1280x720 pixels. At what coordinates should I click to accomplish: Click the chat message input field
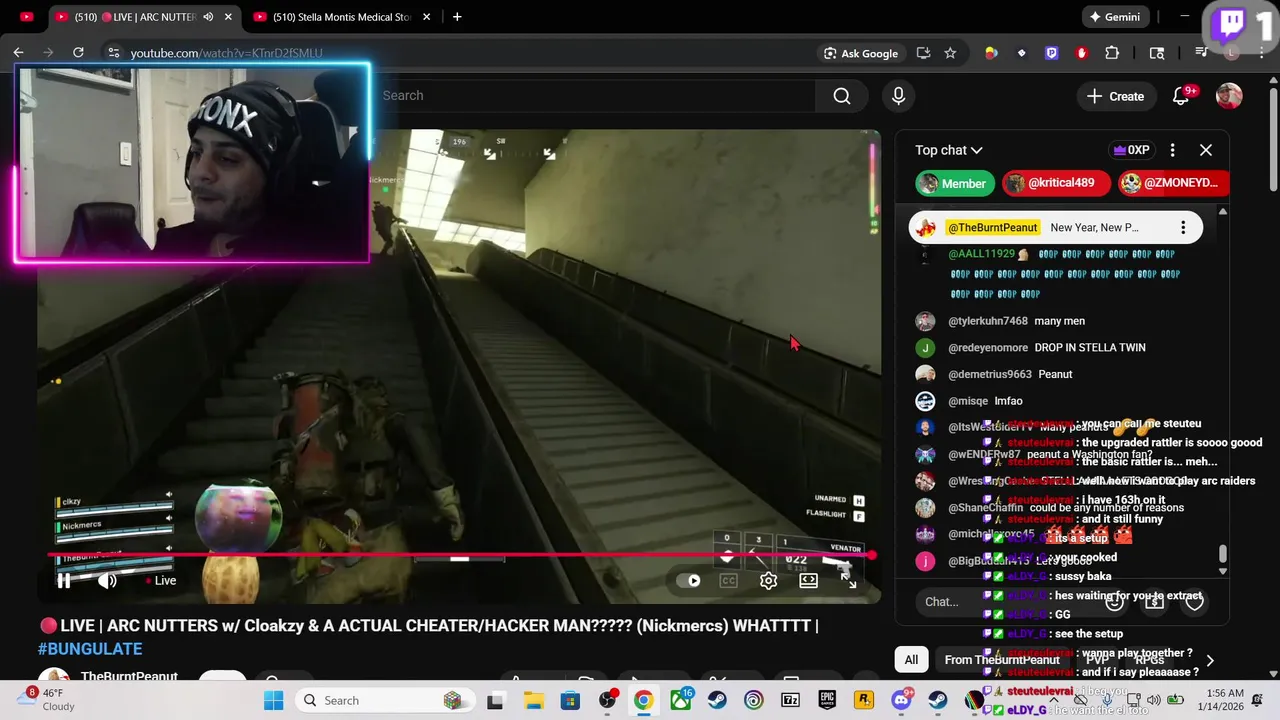(1020, 601)
